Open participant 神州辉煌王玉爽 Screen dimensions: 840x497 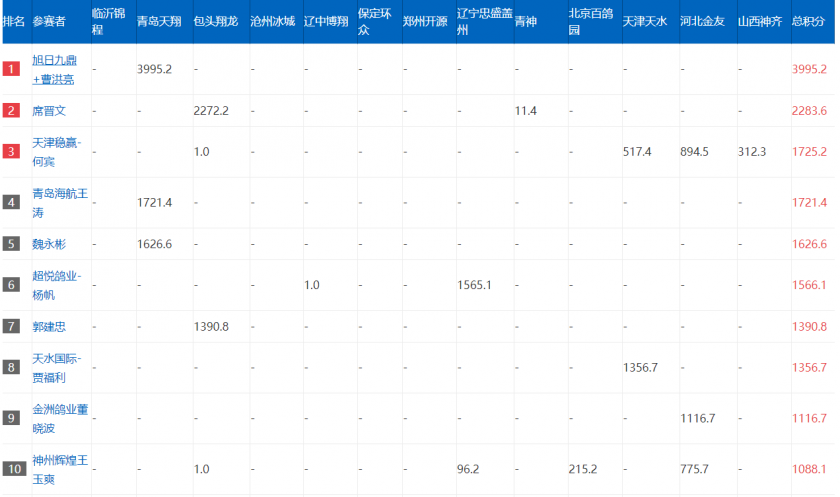coord(60,469)
